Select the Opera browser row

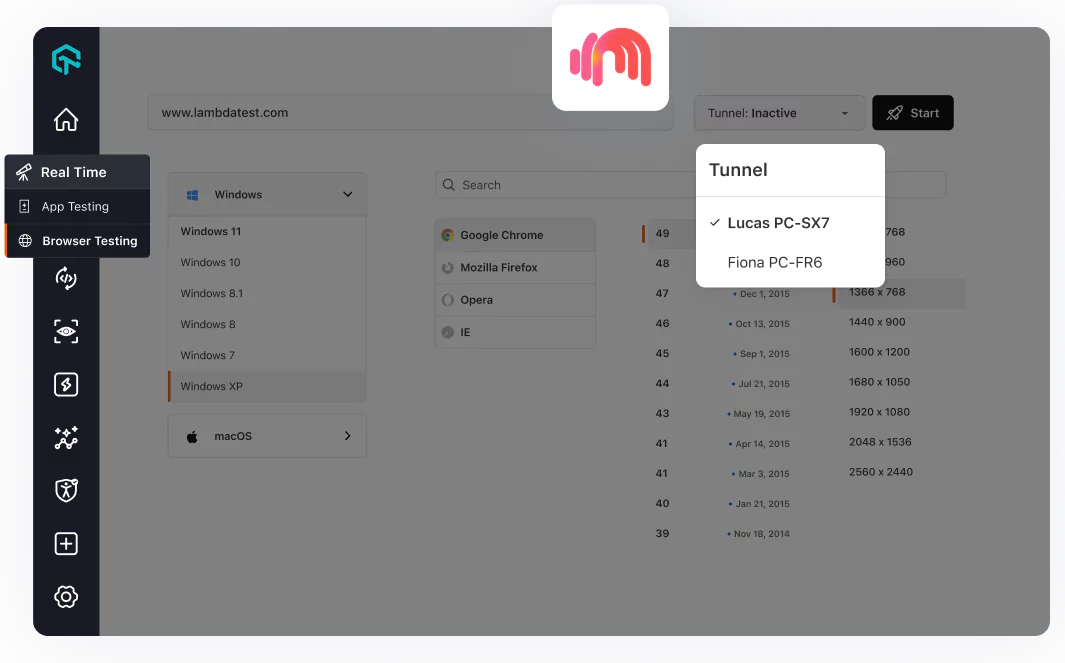click(x=516, y=300)
